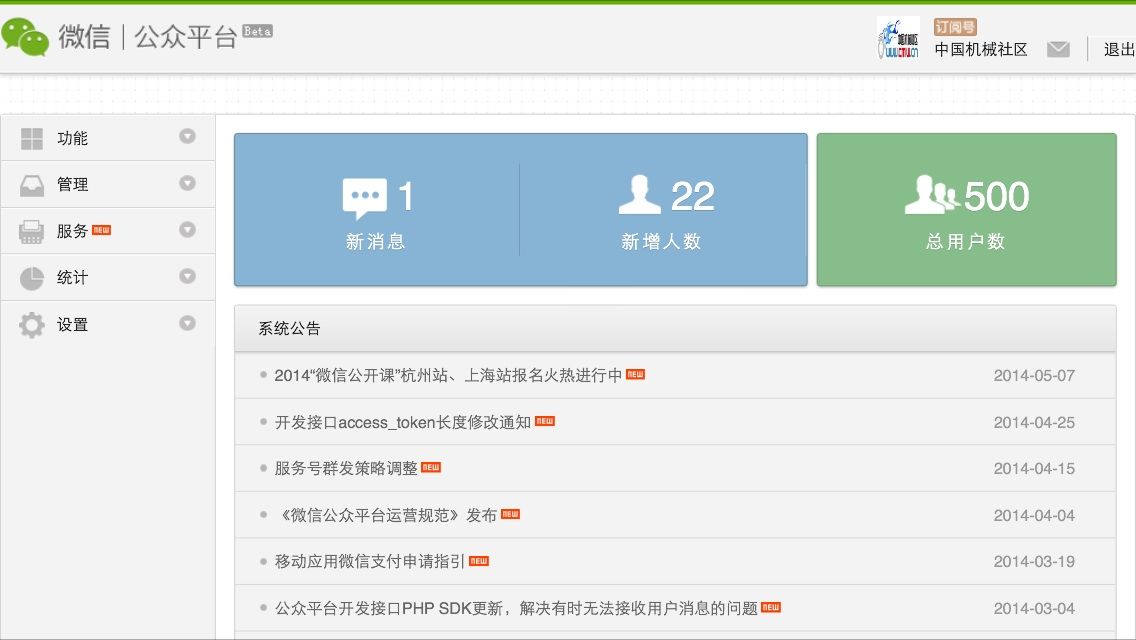Screen dimensions: 1136x640
Task: Click the 设置 gear icon
Action: pos(32,325)
